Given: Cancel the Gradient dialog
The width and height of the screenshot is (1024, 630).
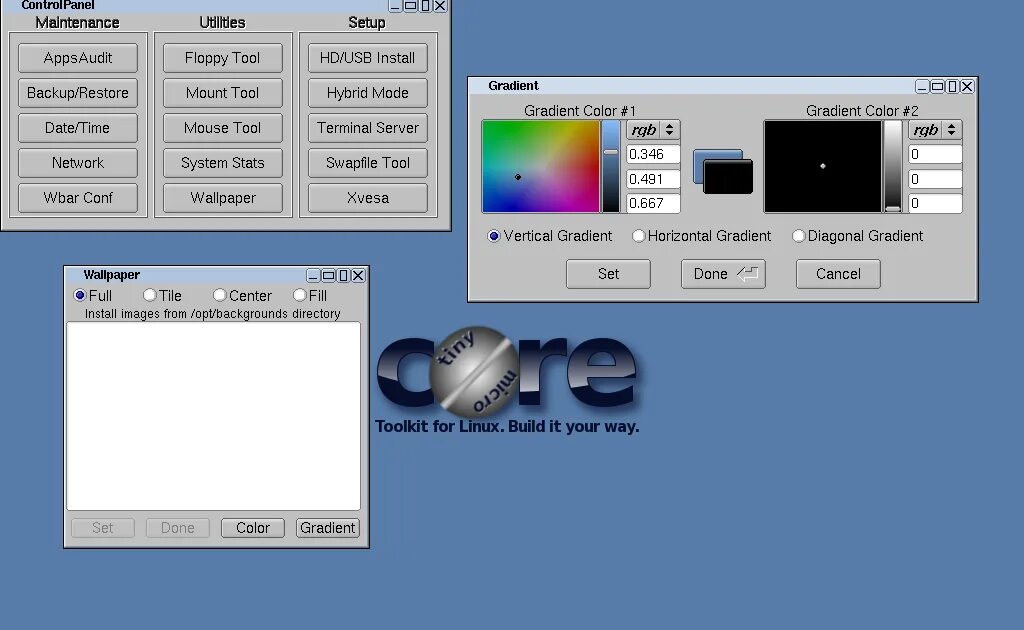Looking at the screenshot, I should pos(839,274).
